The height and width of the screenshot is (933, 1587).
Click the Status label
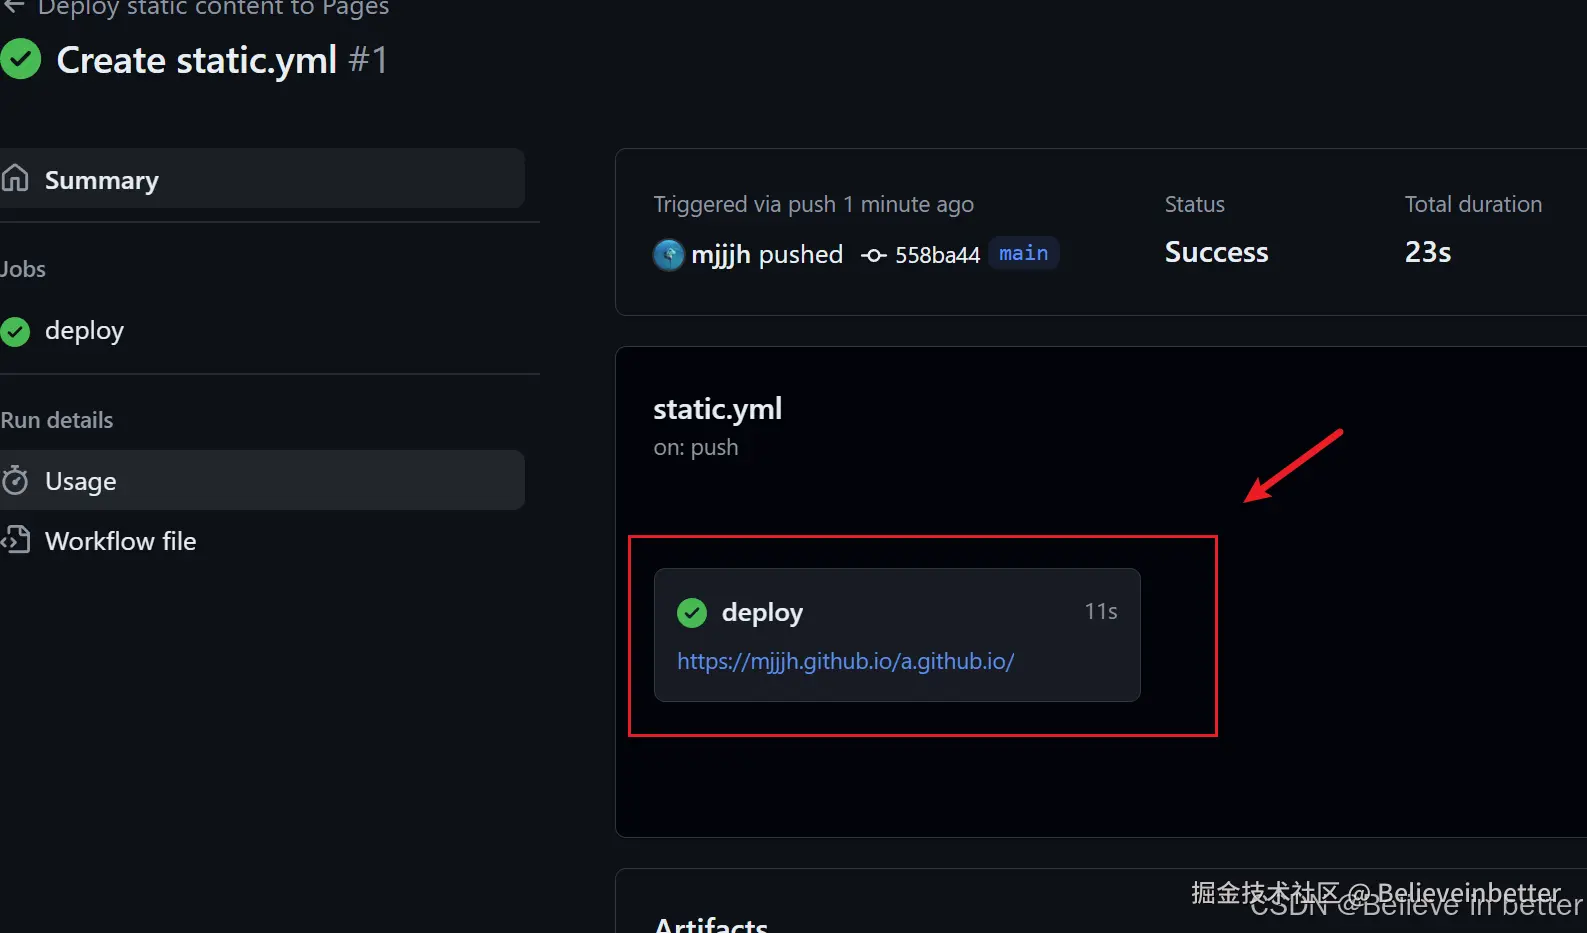tap(1194, 204)
